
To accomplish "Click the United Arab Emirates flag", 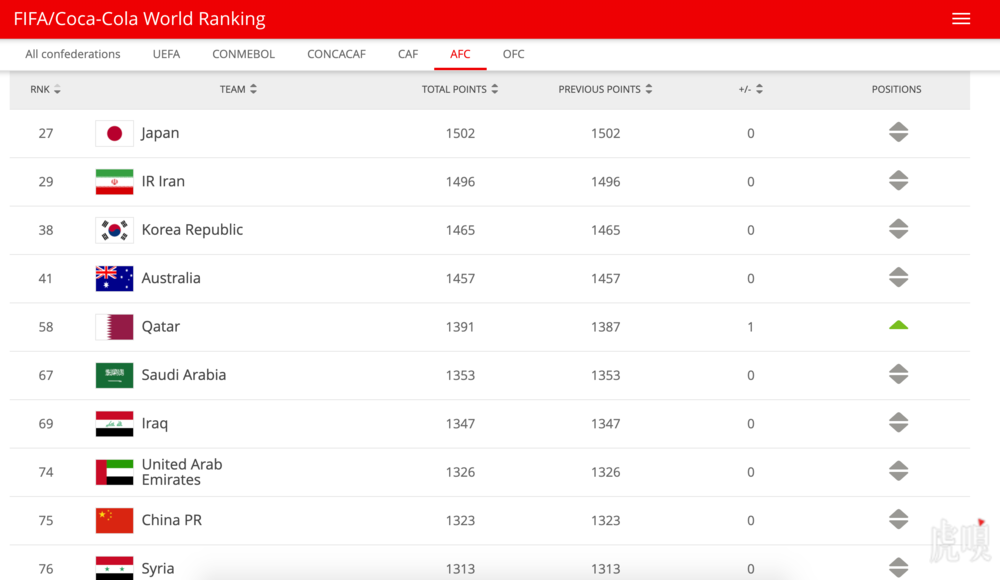I will point(114,472).
